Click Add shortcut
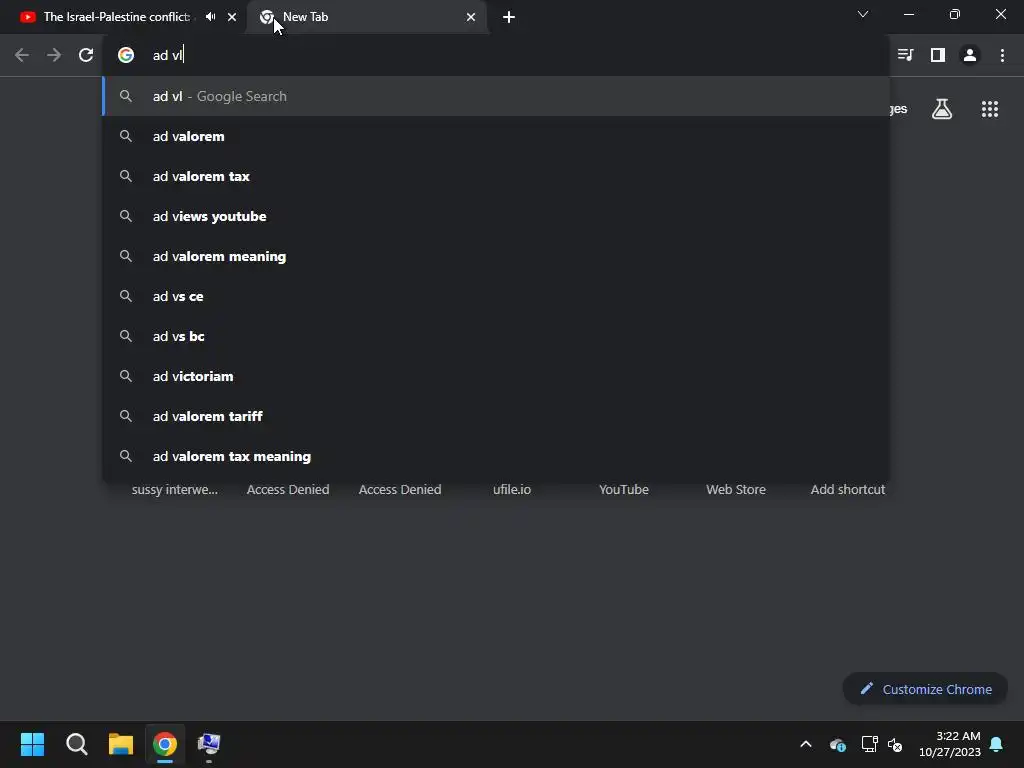 point(848,489)
